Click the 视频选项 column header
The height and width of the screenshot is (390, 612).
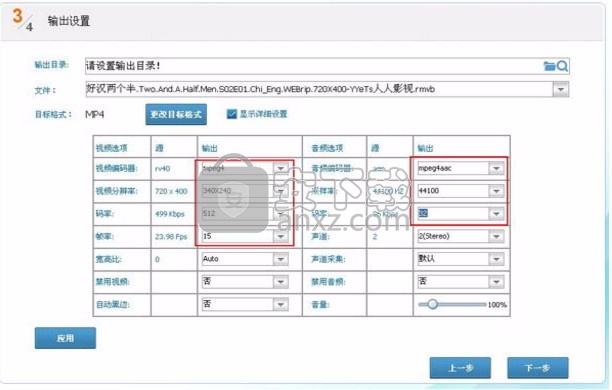(x=112, y=148)
